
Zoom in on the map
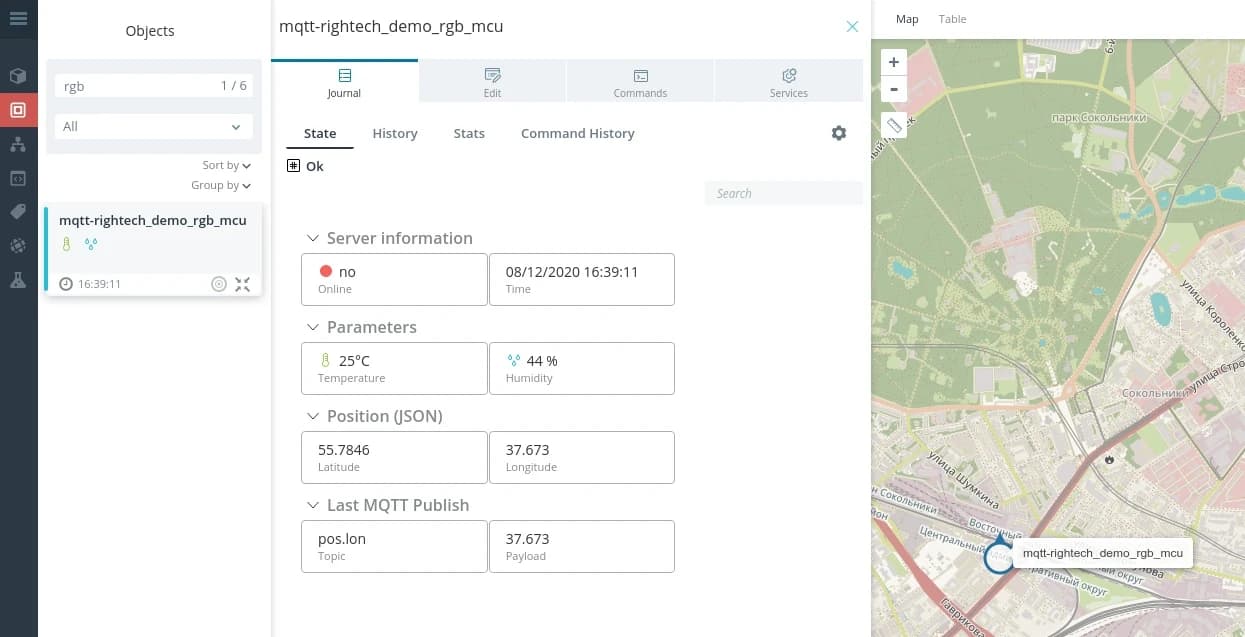click(894, 62)
